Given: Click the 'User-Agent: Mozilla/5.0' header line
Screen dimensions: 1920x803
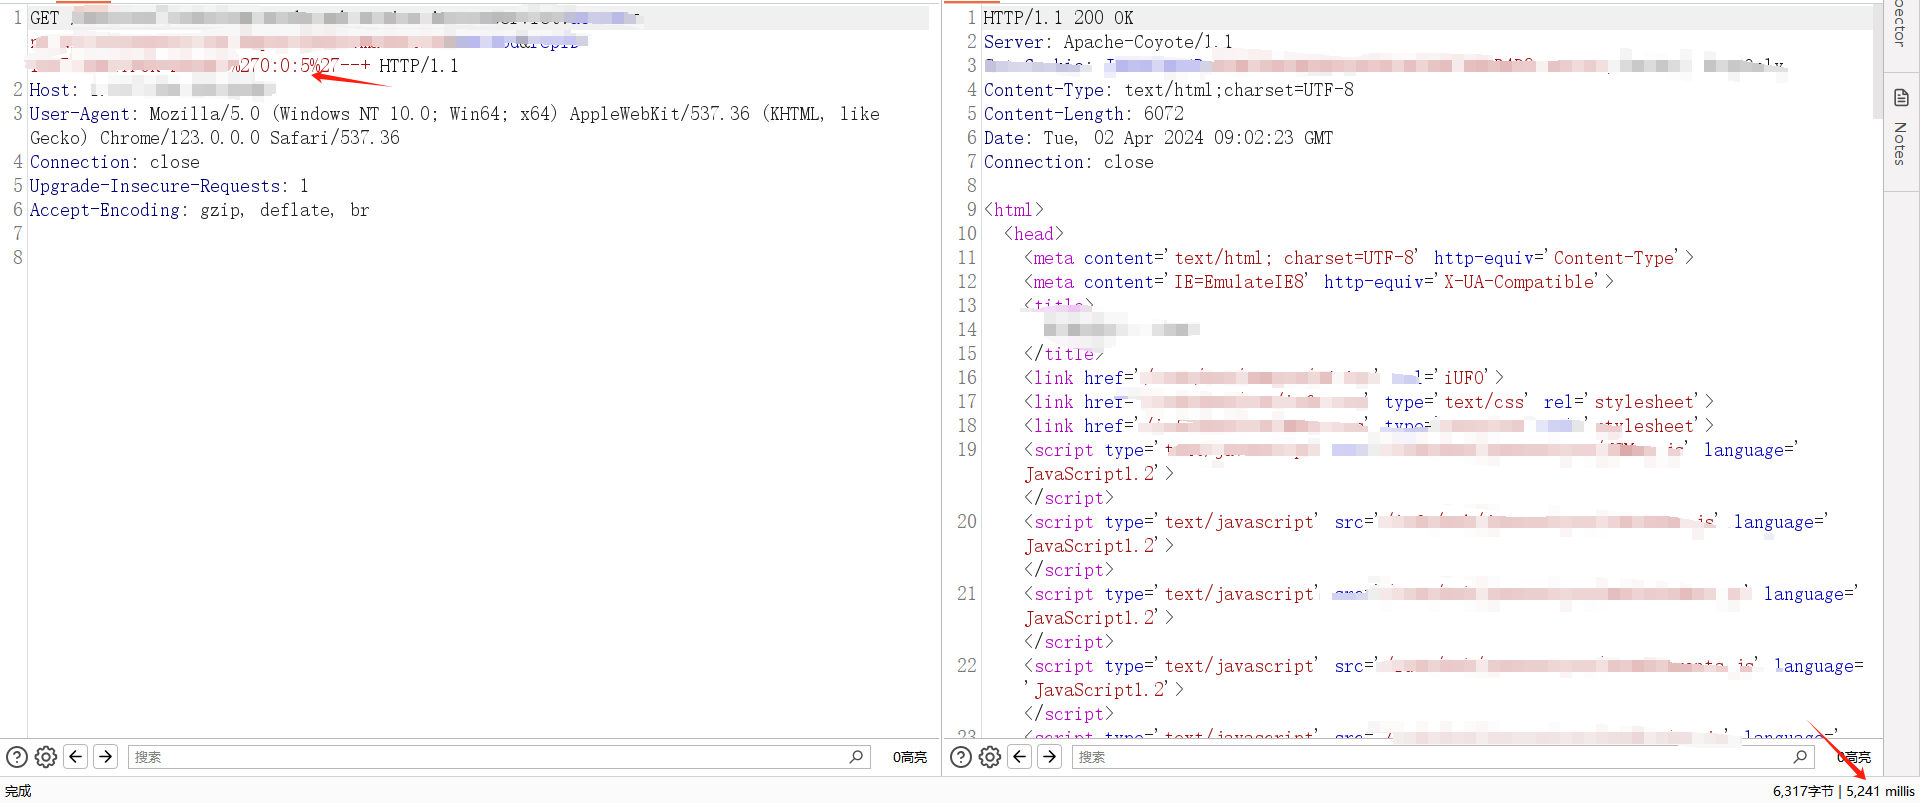Looking at the screenshot, I should click(x=455, y=114).
